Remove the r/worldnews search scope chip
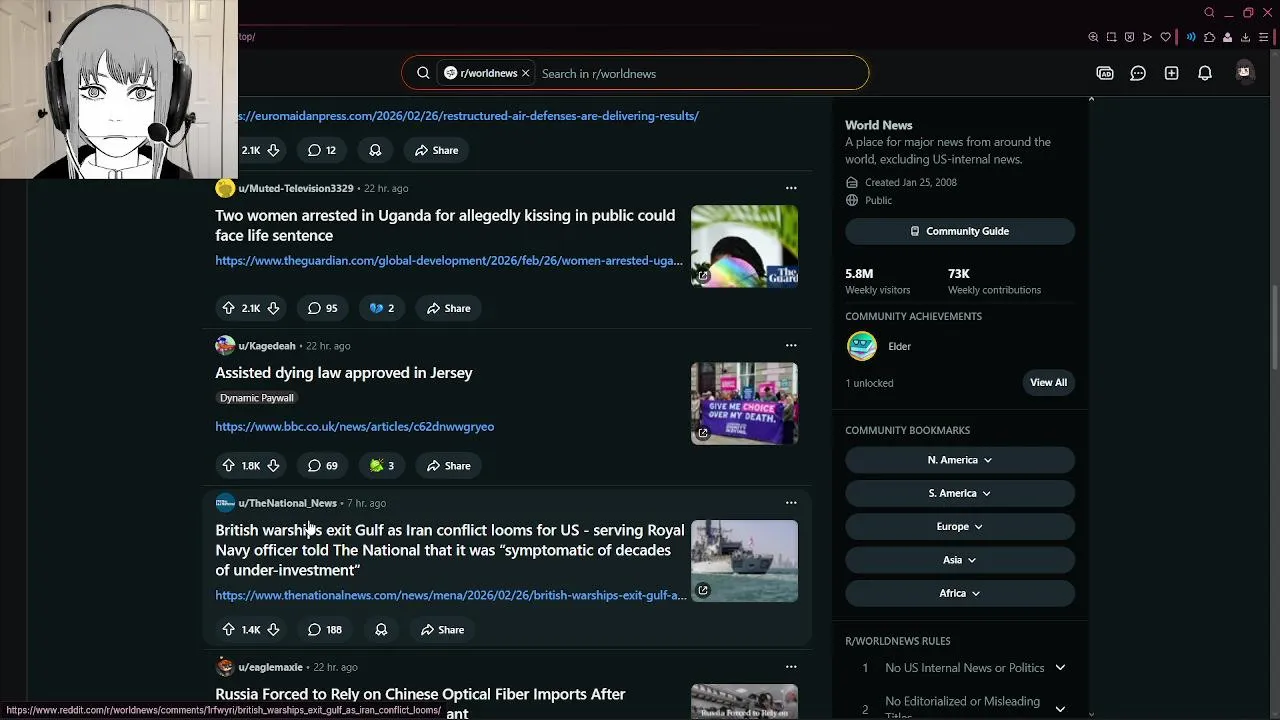1280x720 pixels. click(525, 73)
